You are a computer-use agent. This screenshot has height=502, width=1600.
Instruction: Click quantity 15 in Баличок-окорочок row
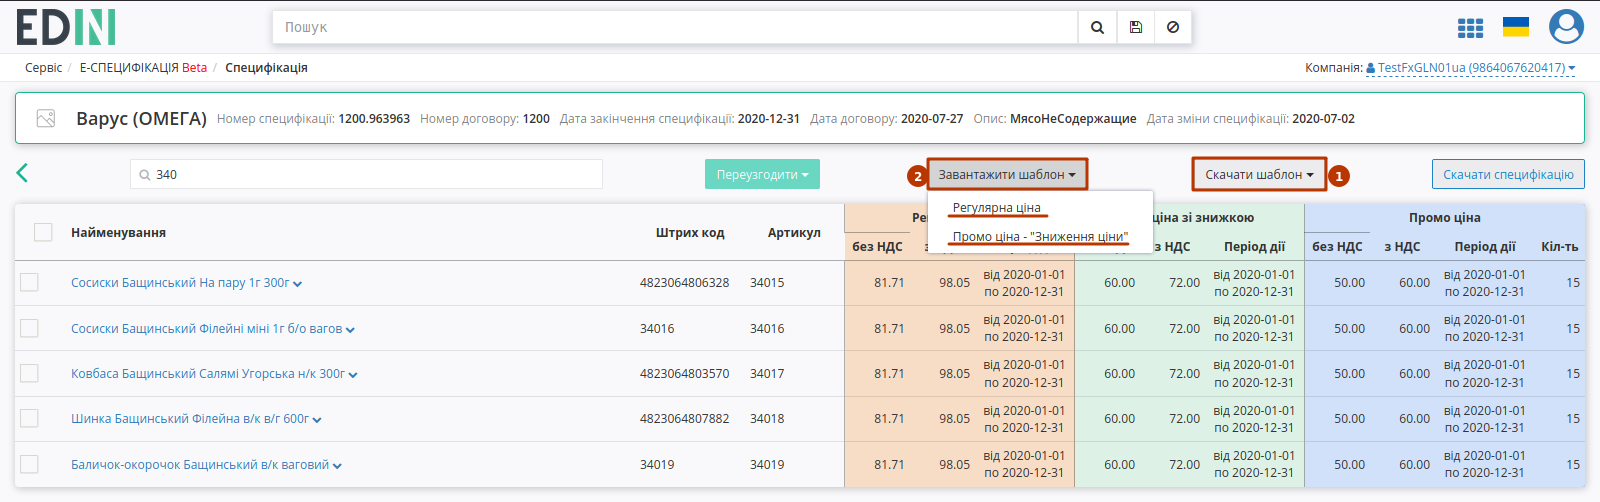tap(1573, 465)
